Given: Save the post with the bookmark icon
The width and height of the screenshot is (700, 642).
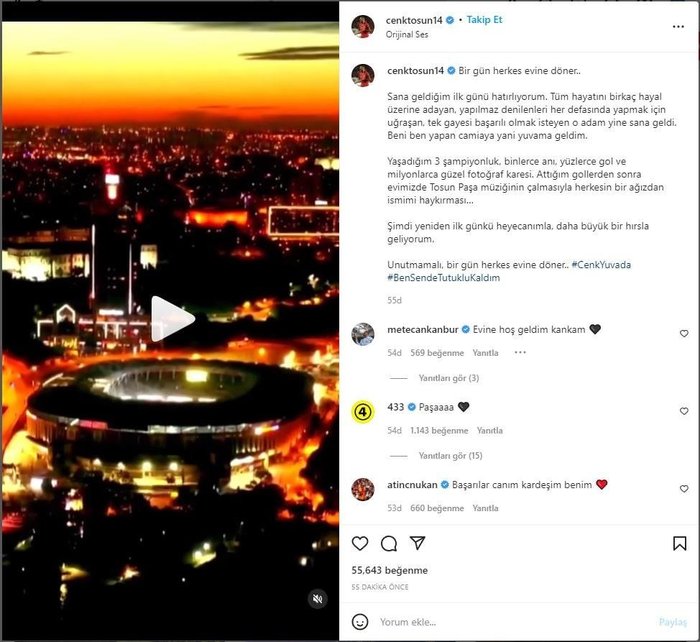Looking at the screenshot, I should [x=679, y=543].
